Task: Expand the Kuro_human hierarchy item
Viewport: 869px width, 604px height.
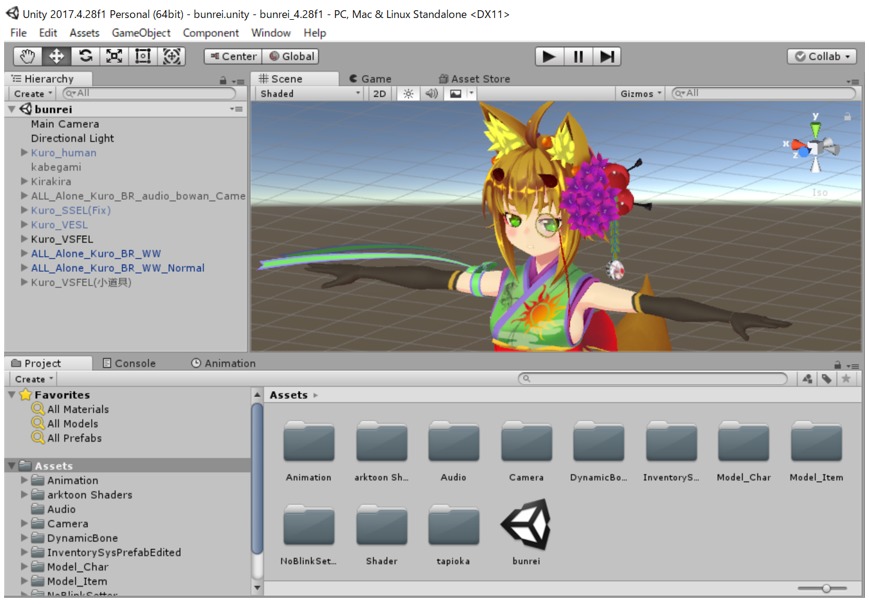Action: point(24,153)
